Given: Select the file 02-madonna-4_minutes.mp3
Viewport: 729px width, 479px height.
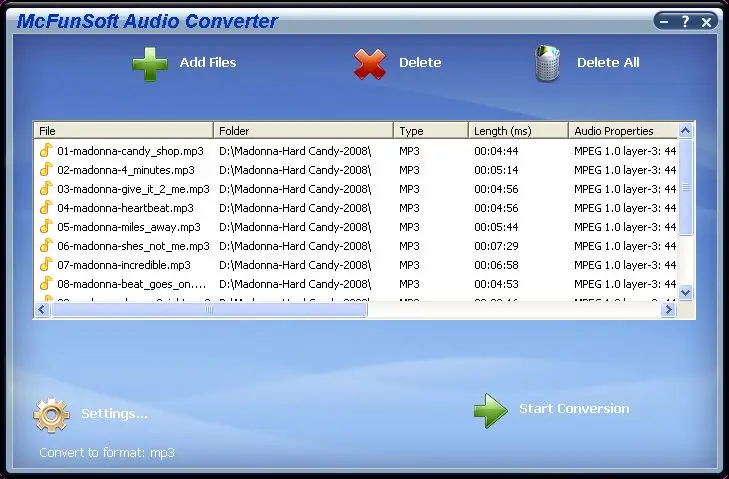Looking at the screenshot, I should [x=126, y=170].
